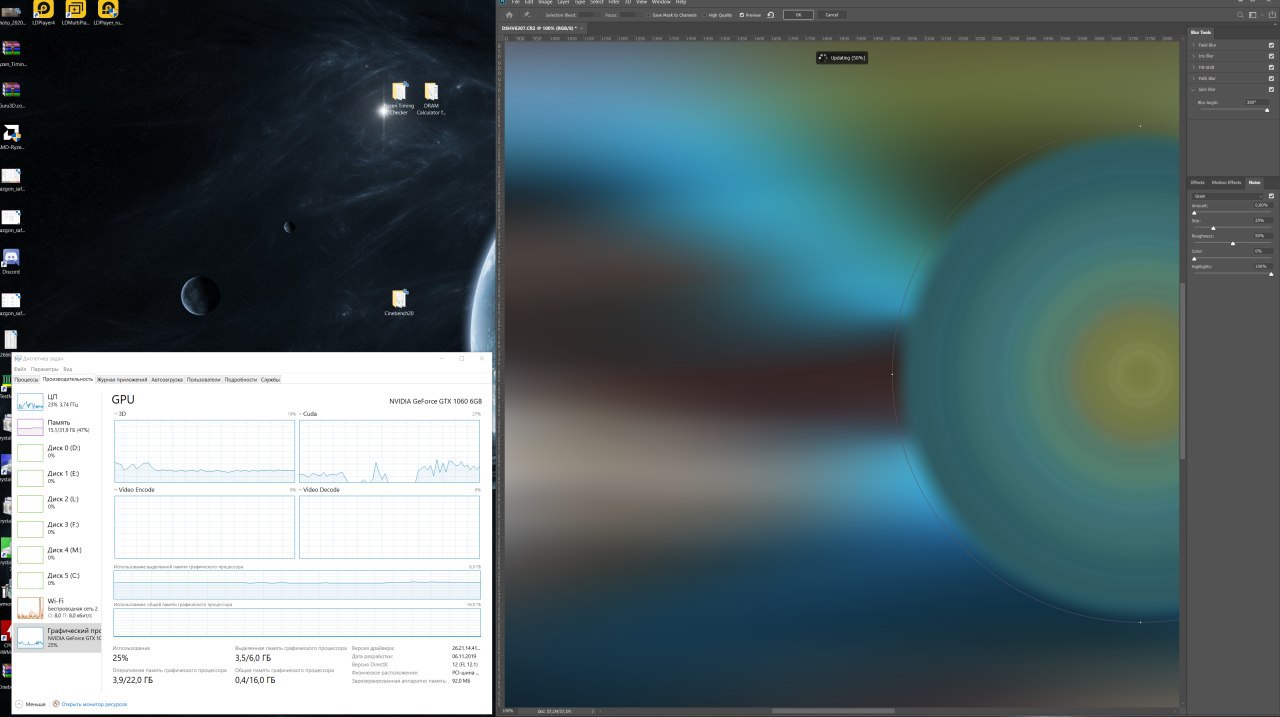
Task: Switch to Процессы tab in Task Manager
Action: [26, 380]
